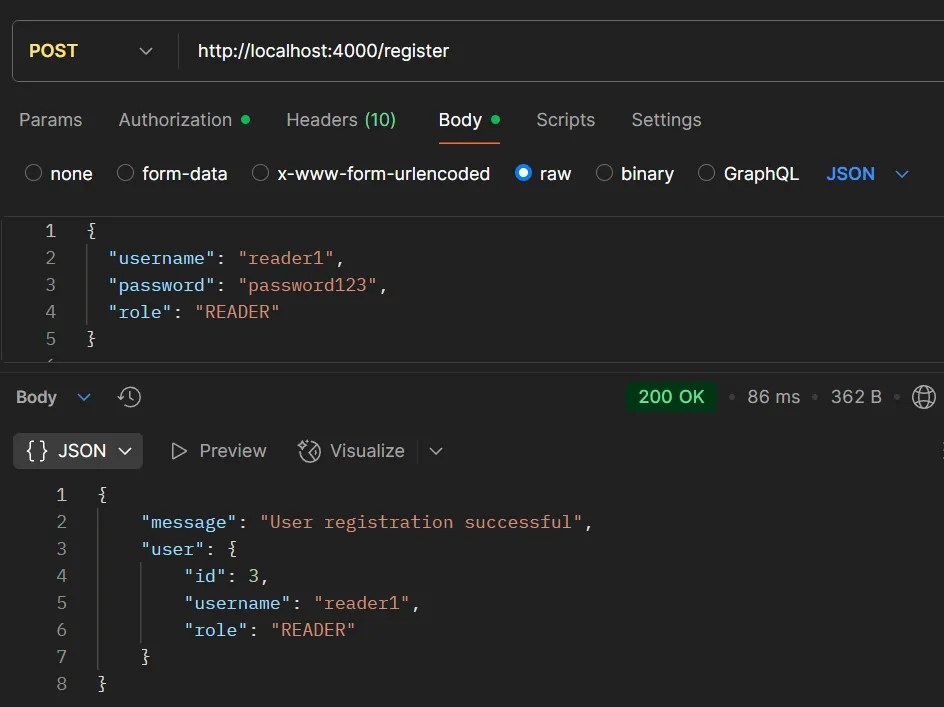Image resolution: width=944 pixels, height=707 pixels.
Task: Click the Preview label
Action: (231, 451)
